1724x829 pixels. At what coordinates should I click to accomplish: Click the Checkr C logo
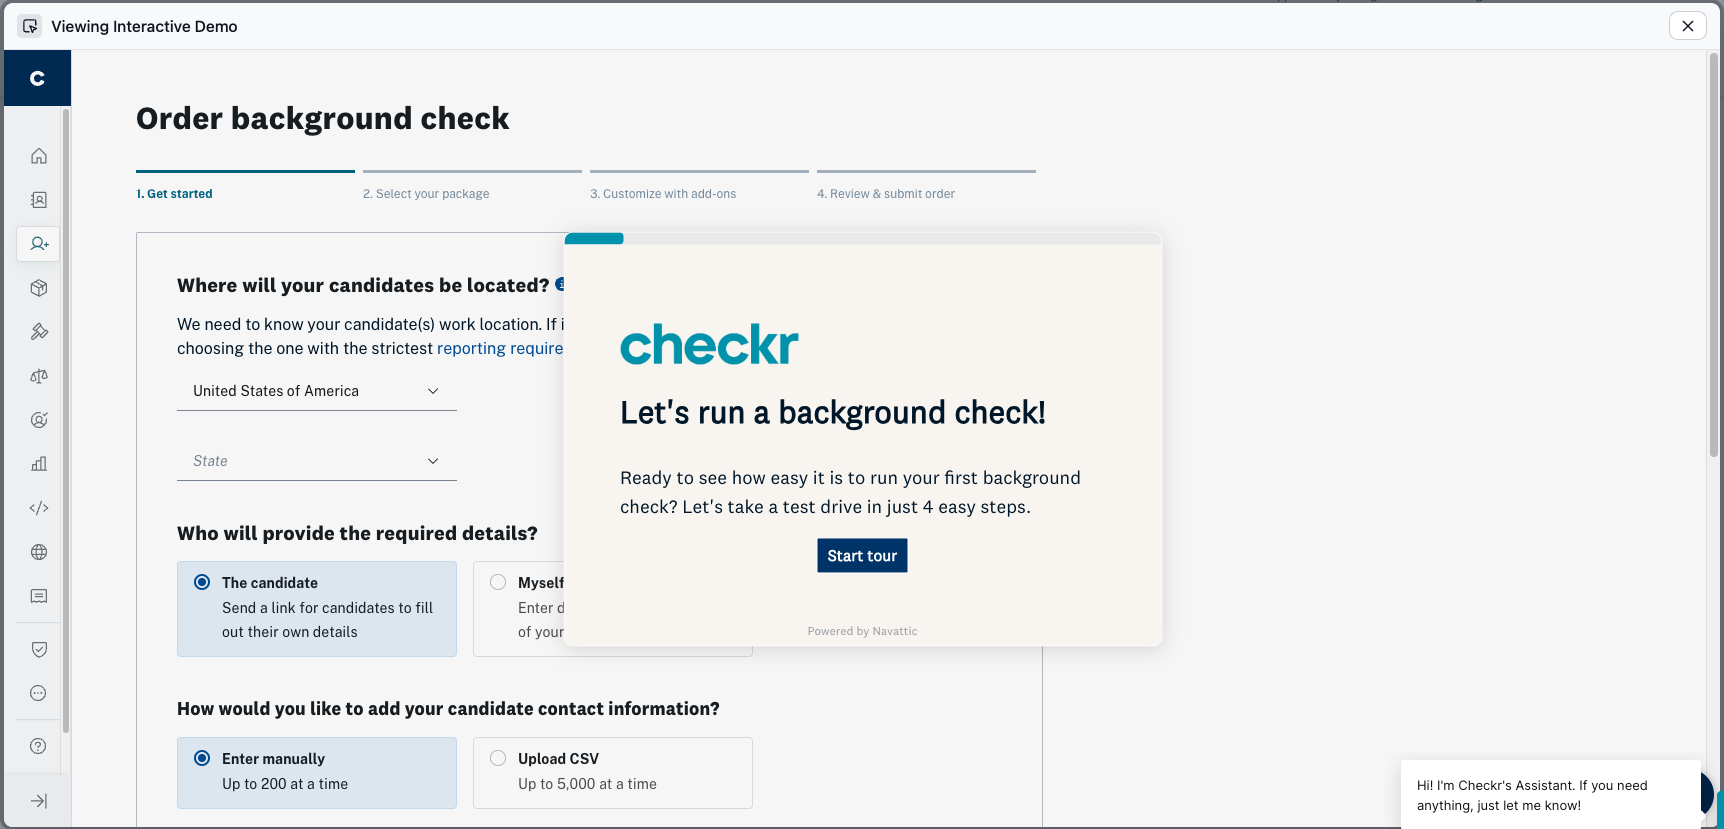37,78
